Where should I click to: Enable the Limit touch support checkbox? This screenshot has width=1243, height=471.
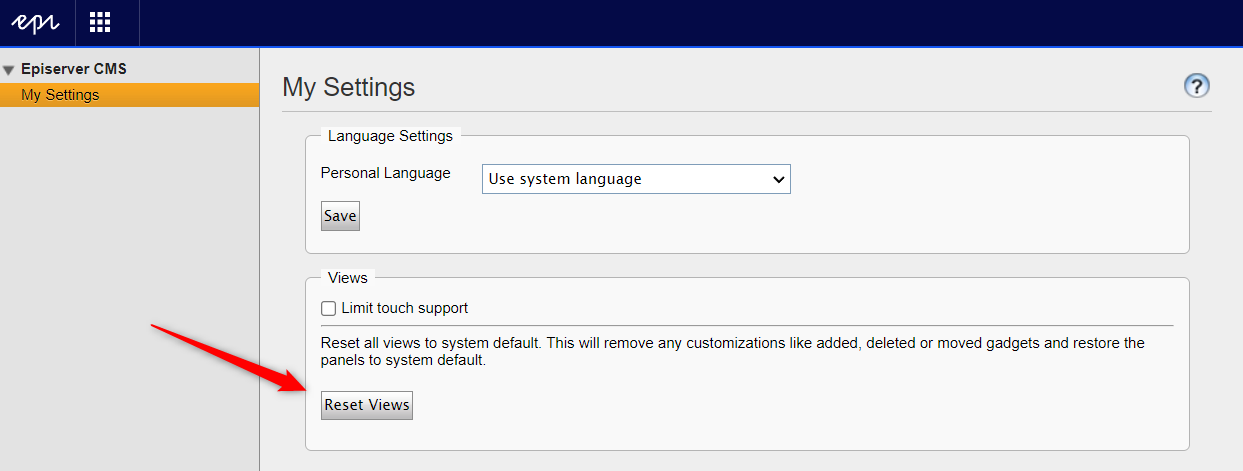pos(328,308)
